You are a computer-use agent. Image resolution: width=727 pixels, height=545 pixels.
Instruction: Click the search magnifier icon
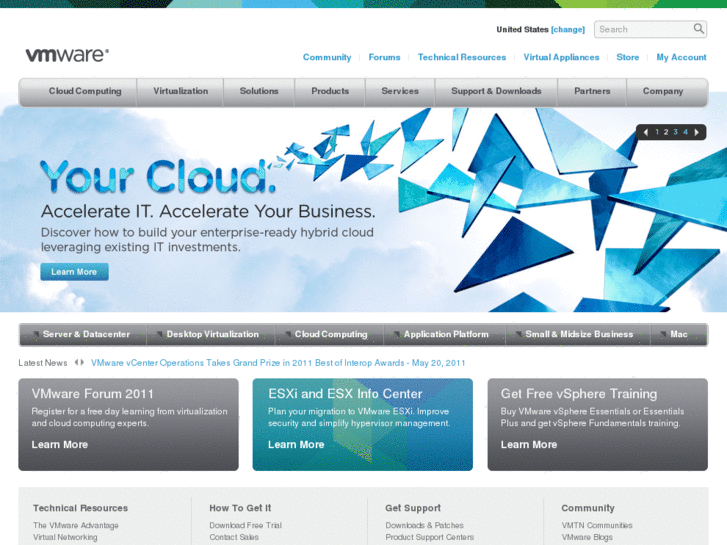(698, 29)
